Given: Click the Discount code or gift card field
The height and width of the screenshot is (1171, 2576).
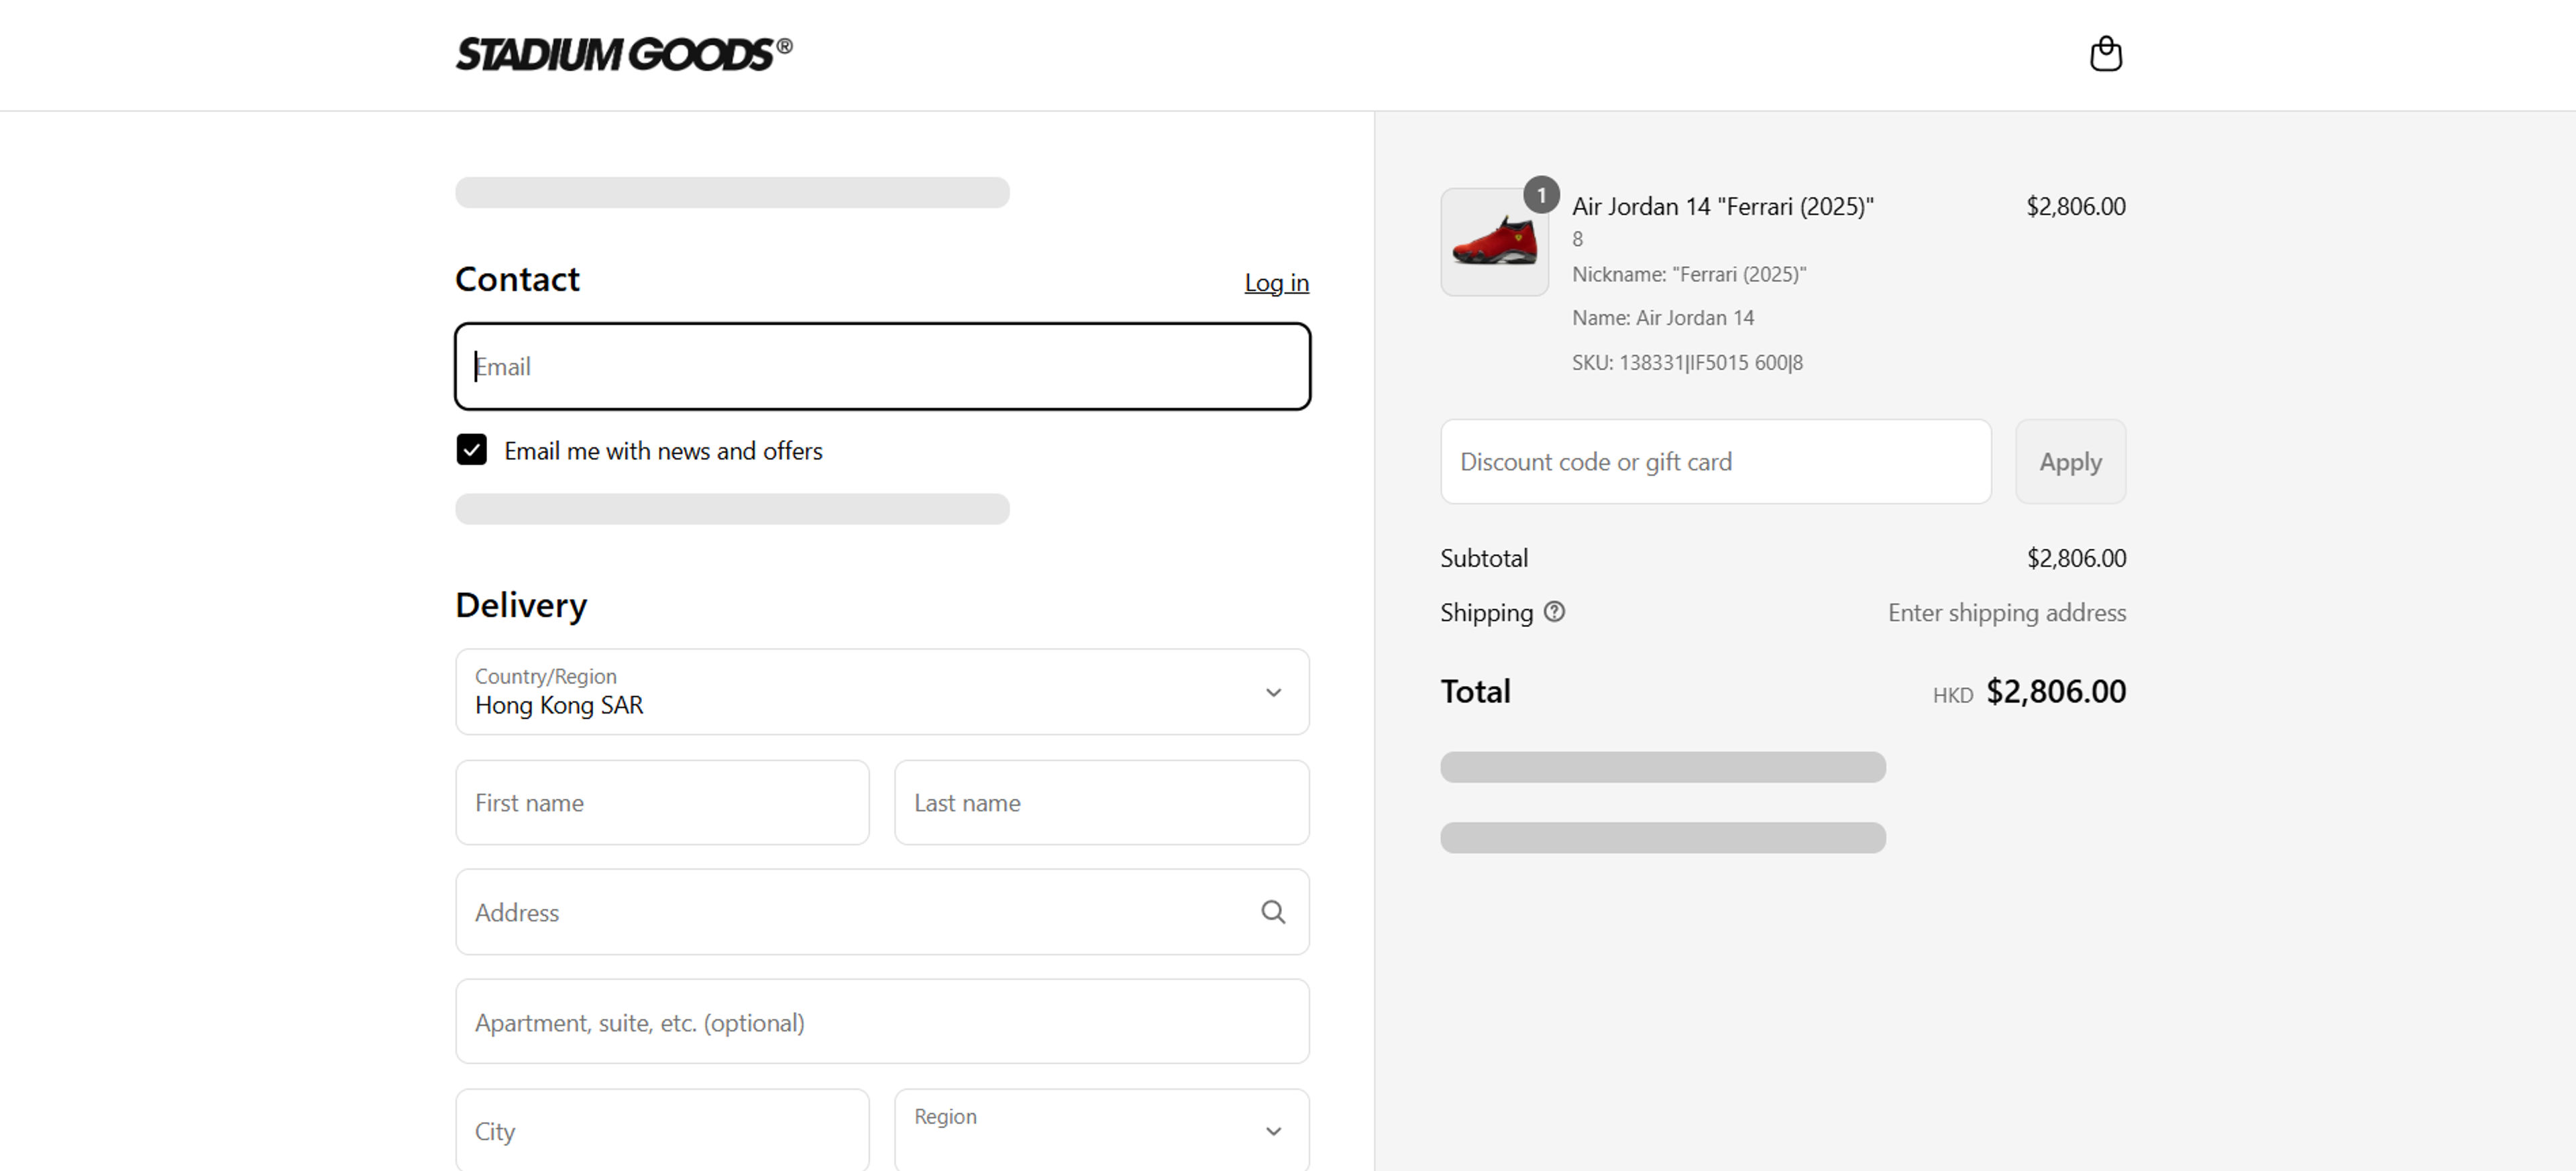Looking at the screenshot, I should (1715, 461).
